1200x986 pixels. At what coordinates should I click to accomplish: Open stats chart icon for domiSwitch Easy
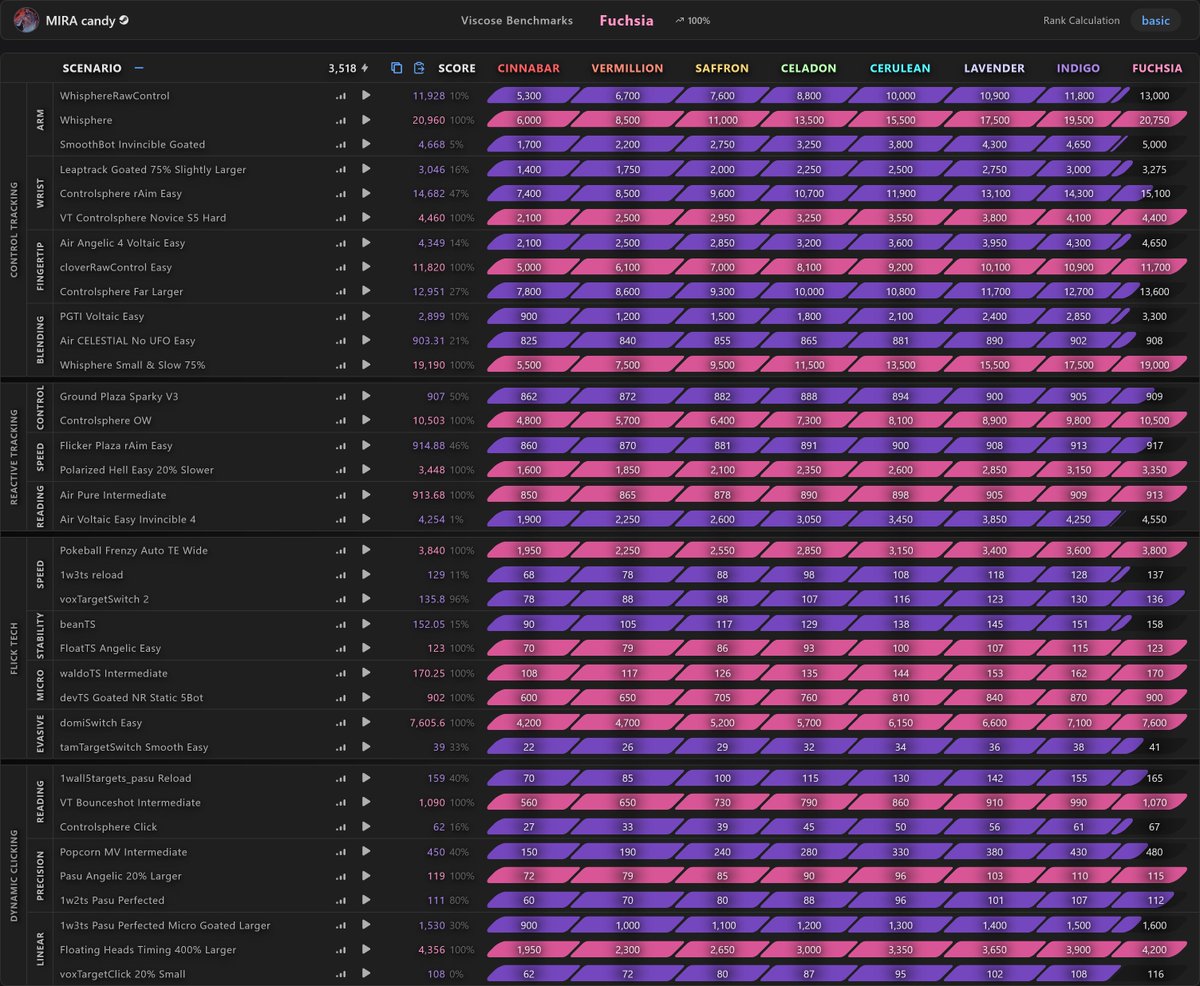coord(341,722)
